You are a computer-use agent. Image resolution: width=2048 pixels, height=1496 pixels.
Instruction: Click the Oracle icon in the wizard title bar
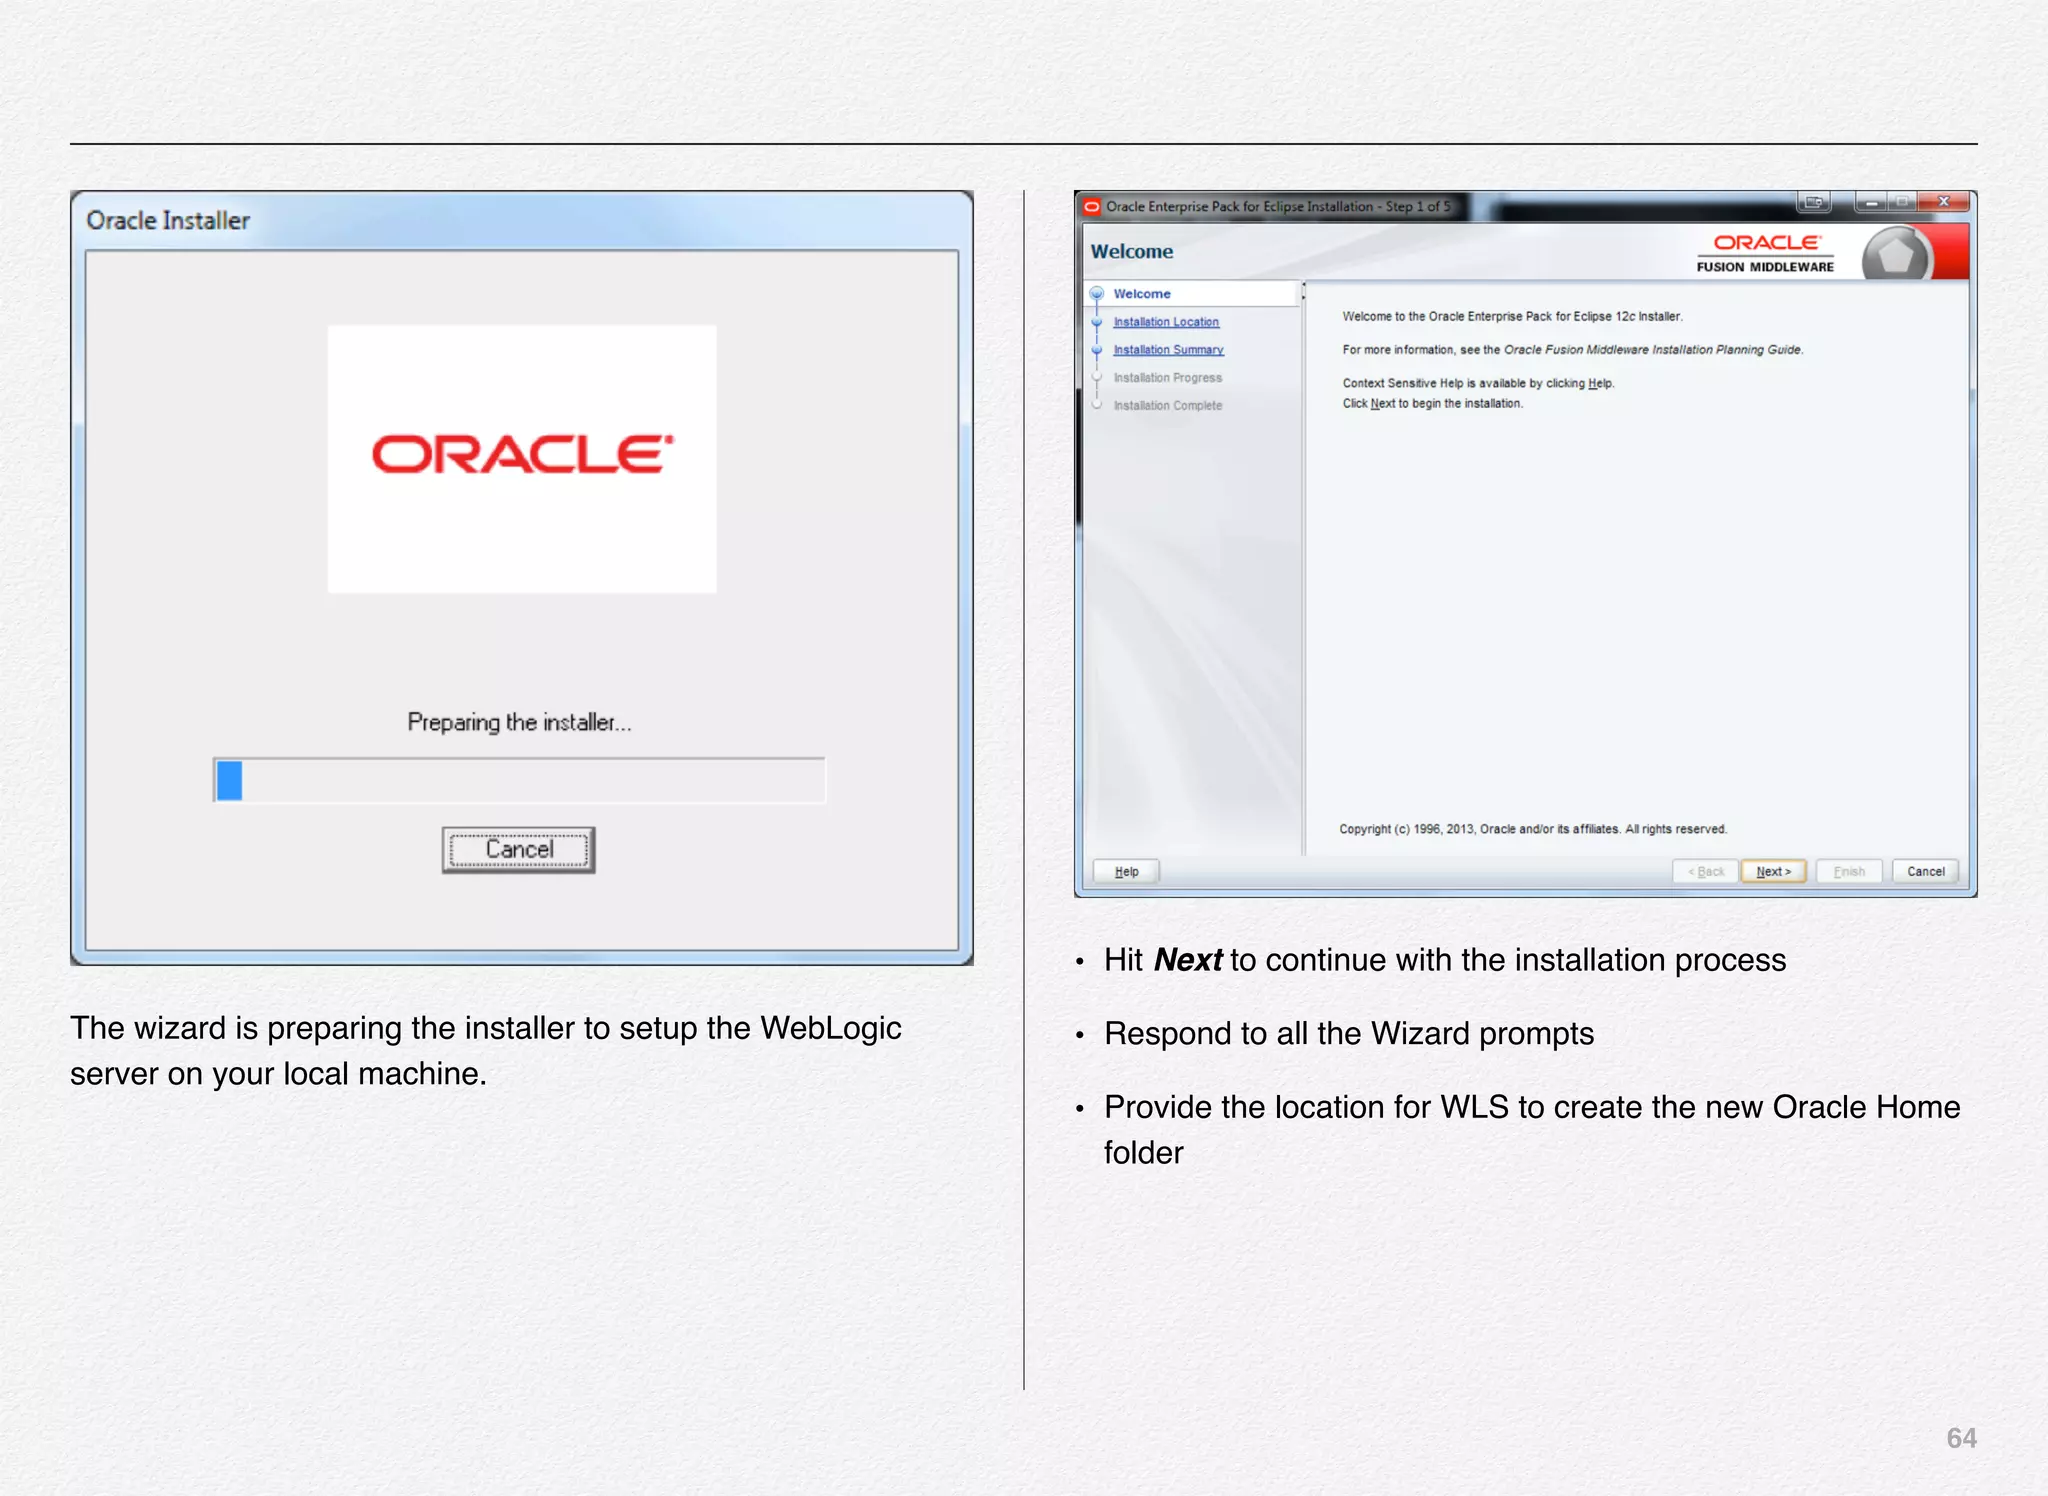pos(1092,206)
